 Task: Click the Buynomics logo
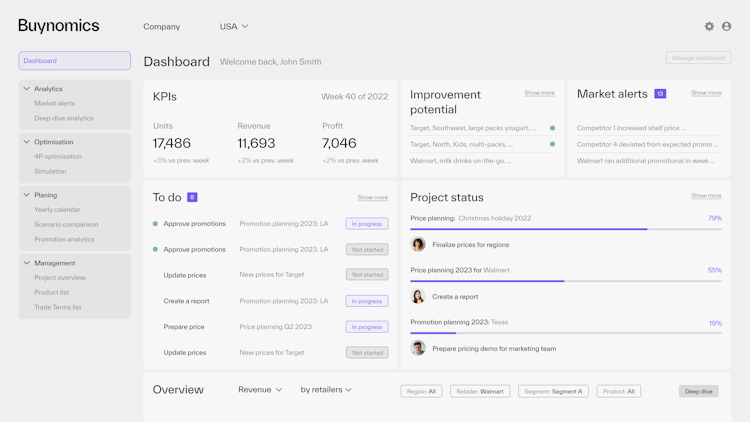[59, 26]
